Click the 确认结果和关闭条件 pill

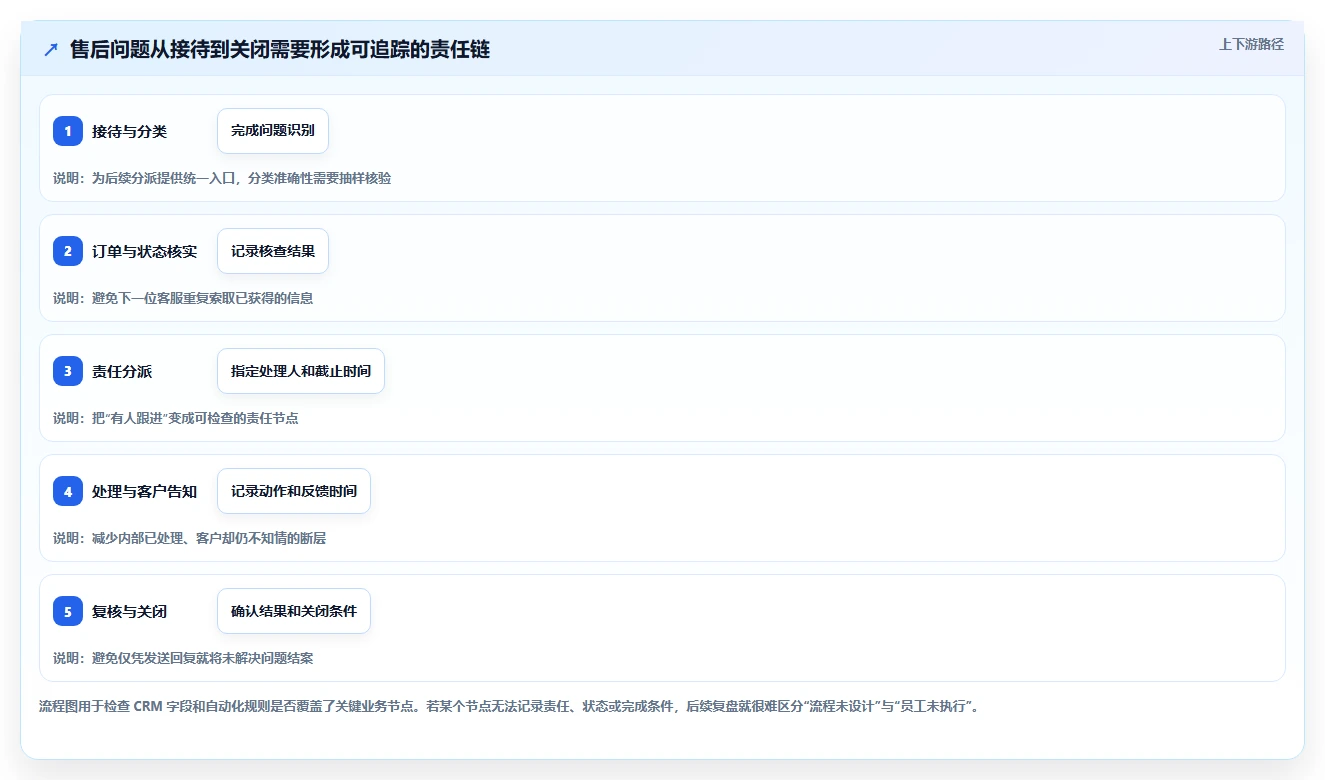pyautogui.click(x=294, y=611)
